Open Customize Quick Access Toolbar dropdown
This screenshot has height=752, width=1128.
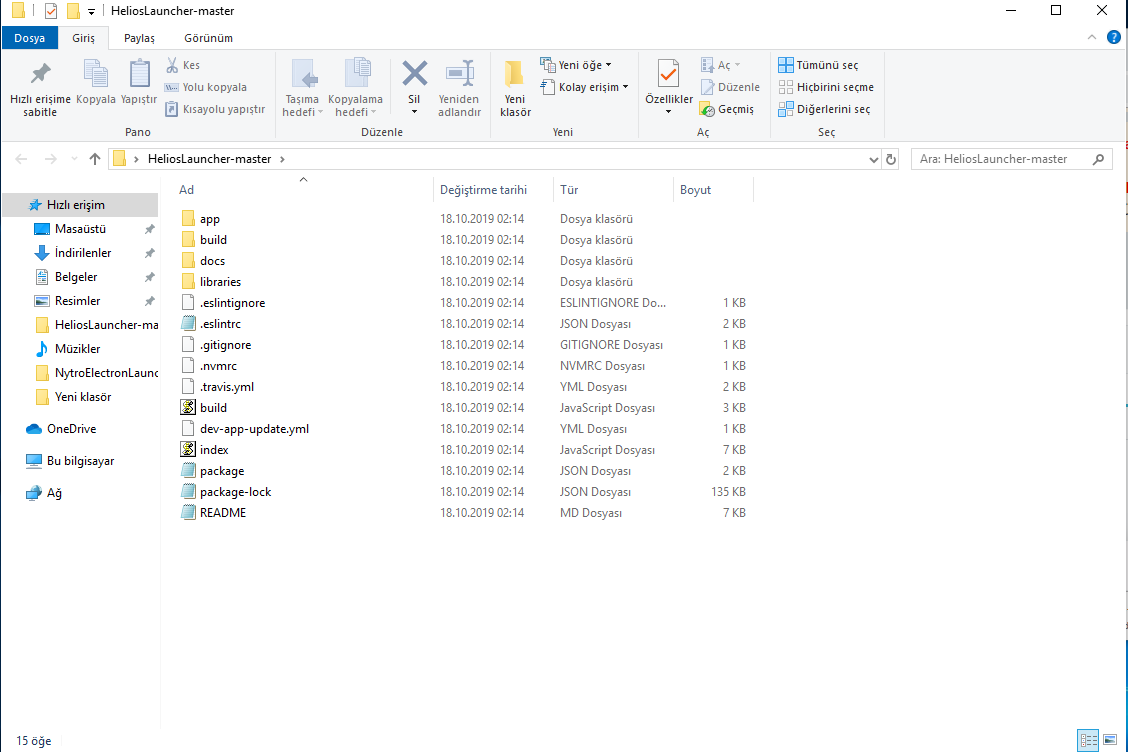tap(91, 12)
